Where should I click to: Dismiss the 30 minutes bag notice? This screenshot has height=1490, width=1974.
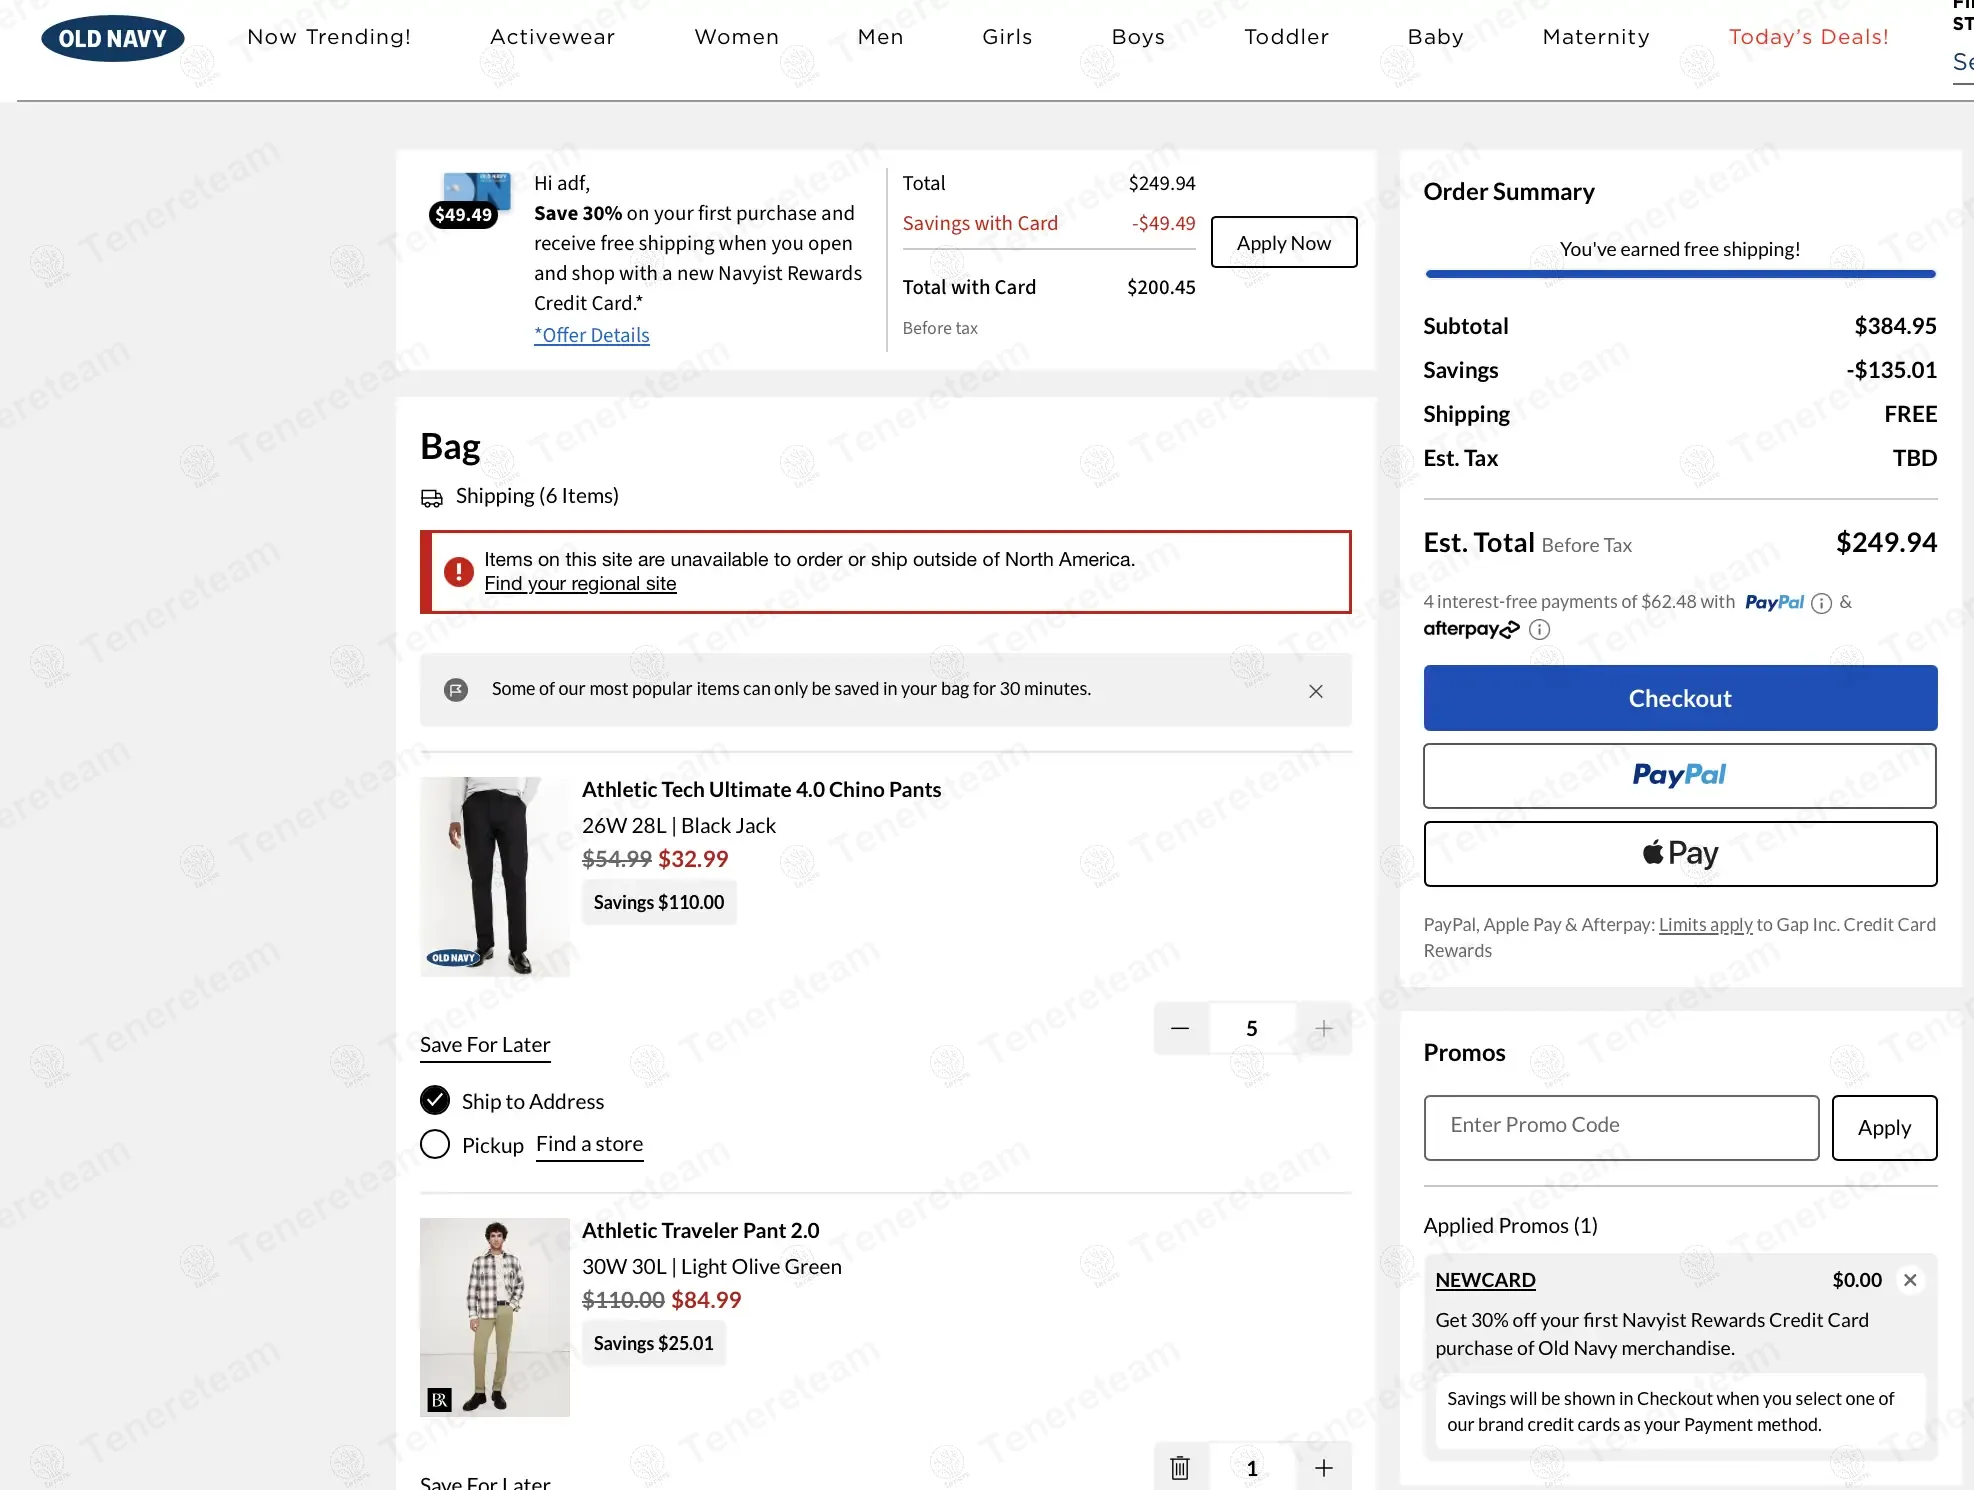coord(1315,691)
